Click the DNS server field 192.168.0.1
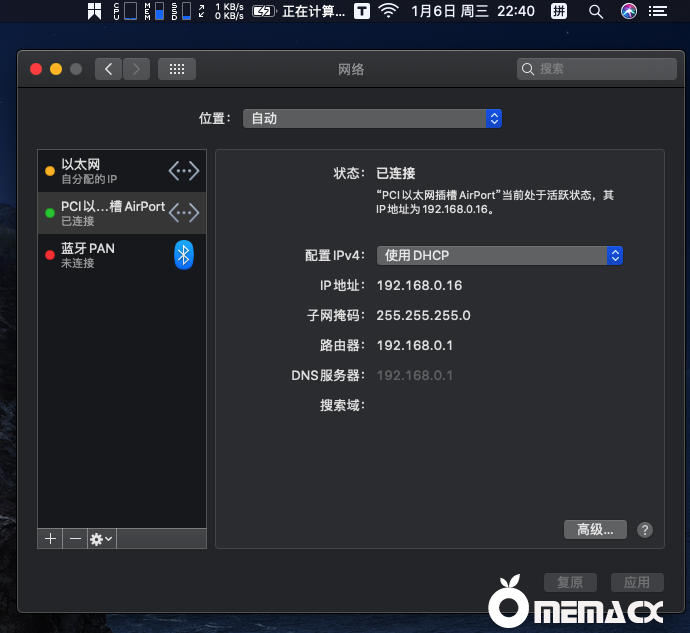Viewport: 690px width, 633px height. [x=415, y=375]
